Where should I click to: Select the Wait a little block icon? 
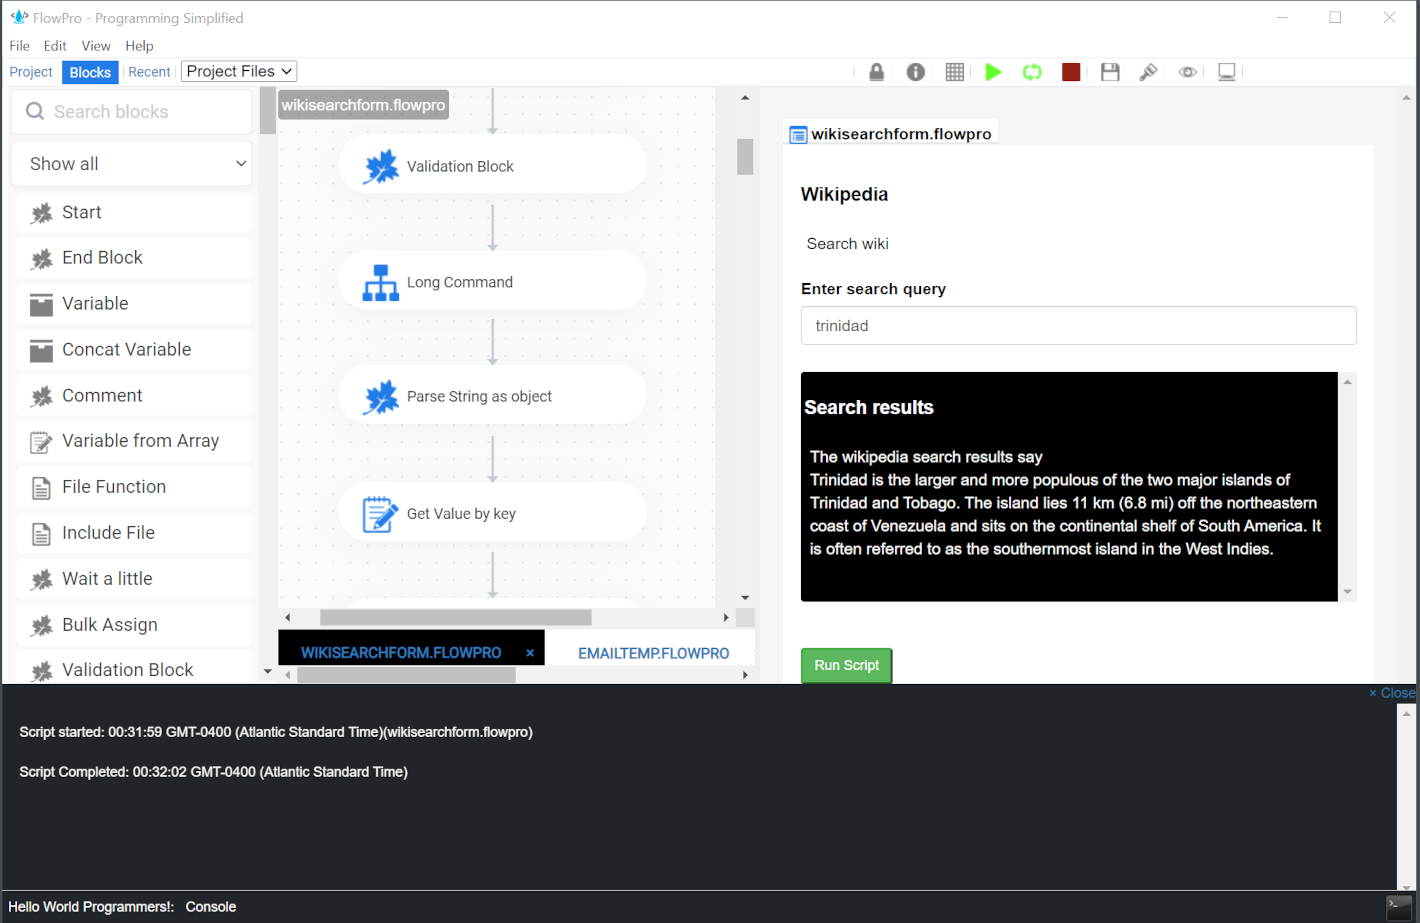[41, 580]
